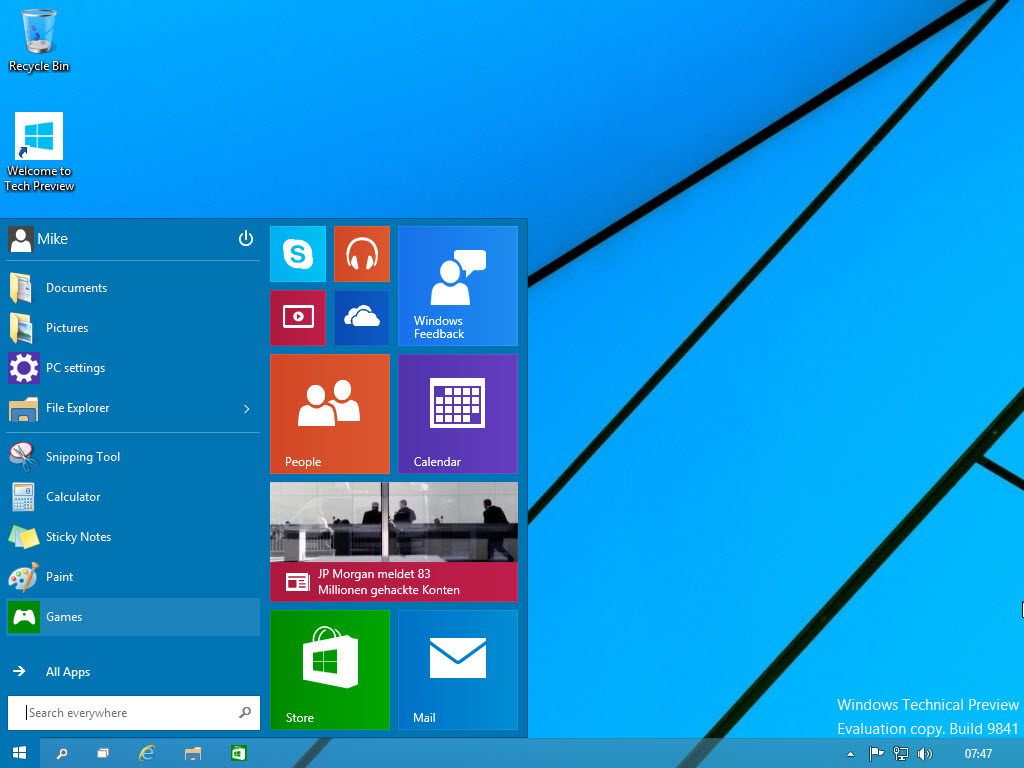Open Pictures from the Start menu
The image size is (1024, 768).
[x=133, y=328]
